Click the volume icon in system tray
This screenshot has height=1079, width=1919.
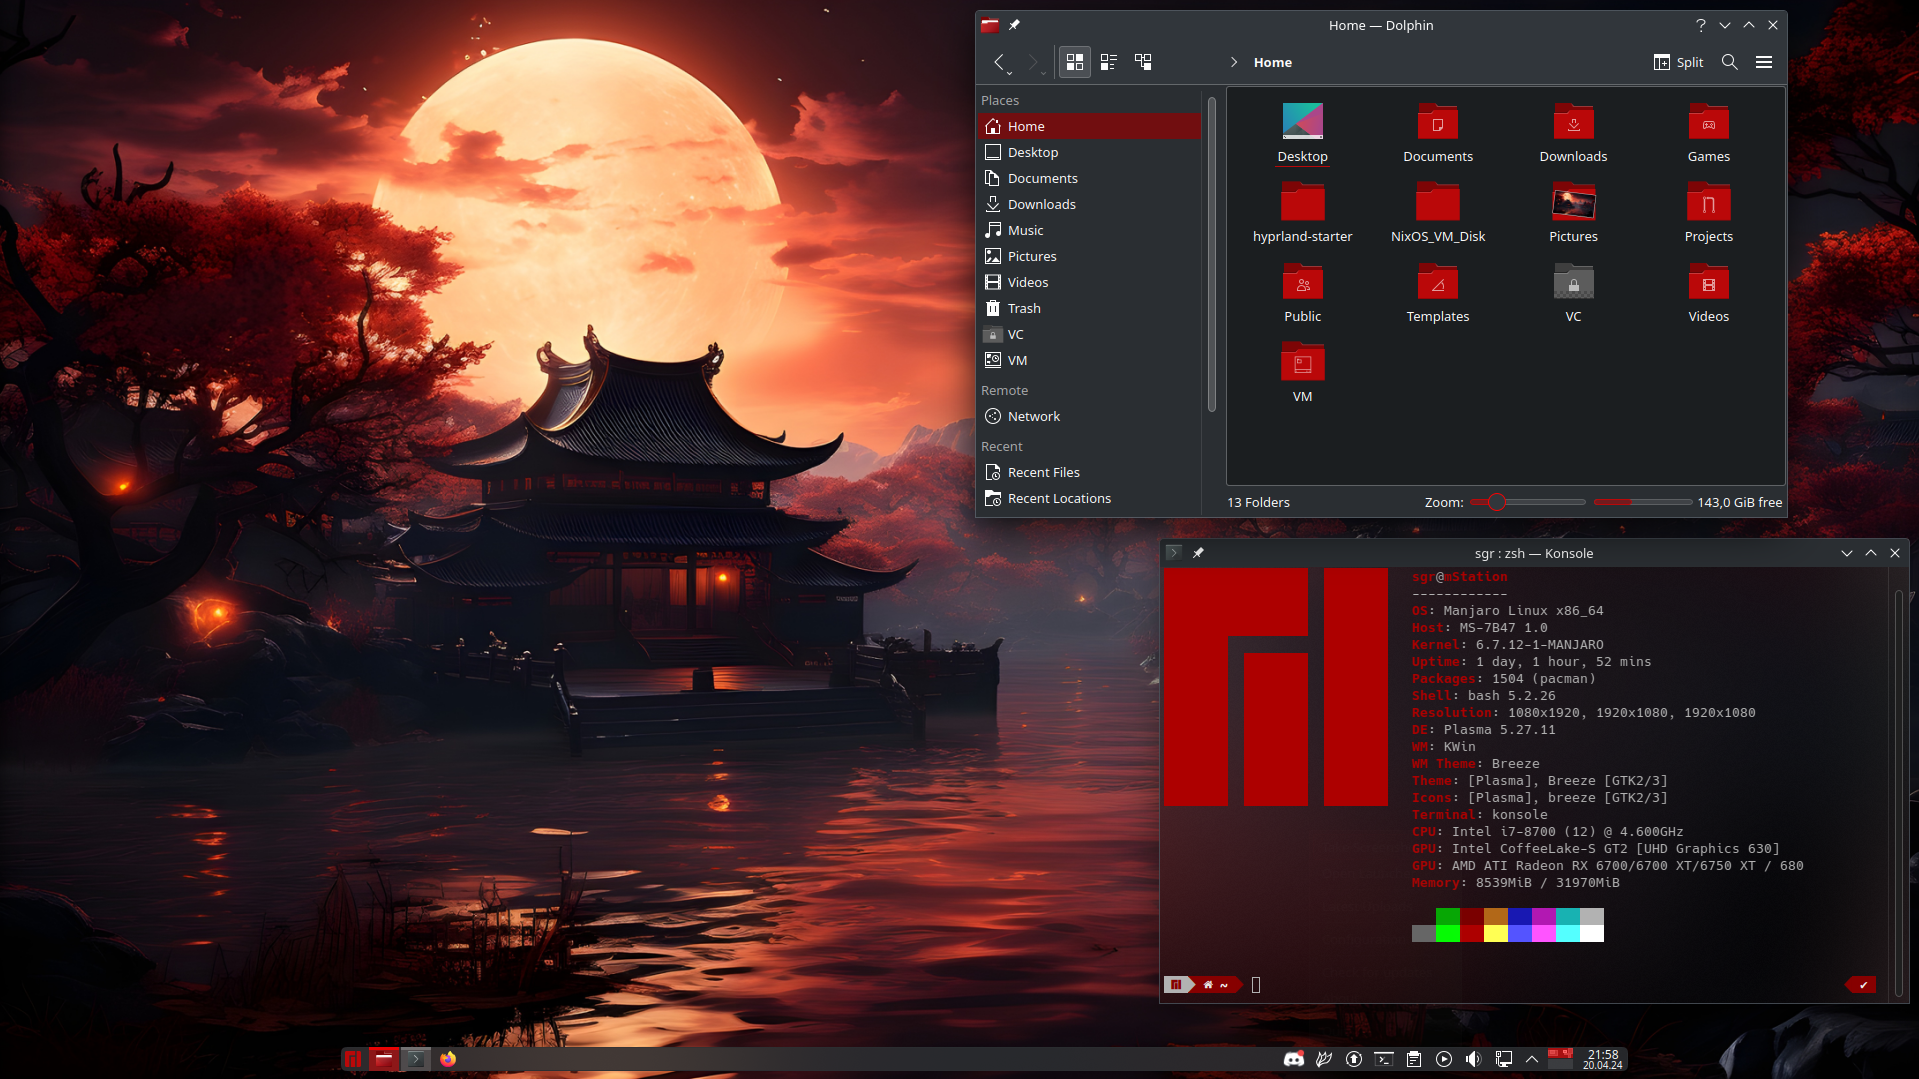(1472, 1059)
